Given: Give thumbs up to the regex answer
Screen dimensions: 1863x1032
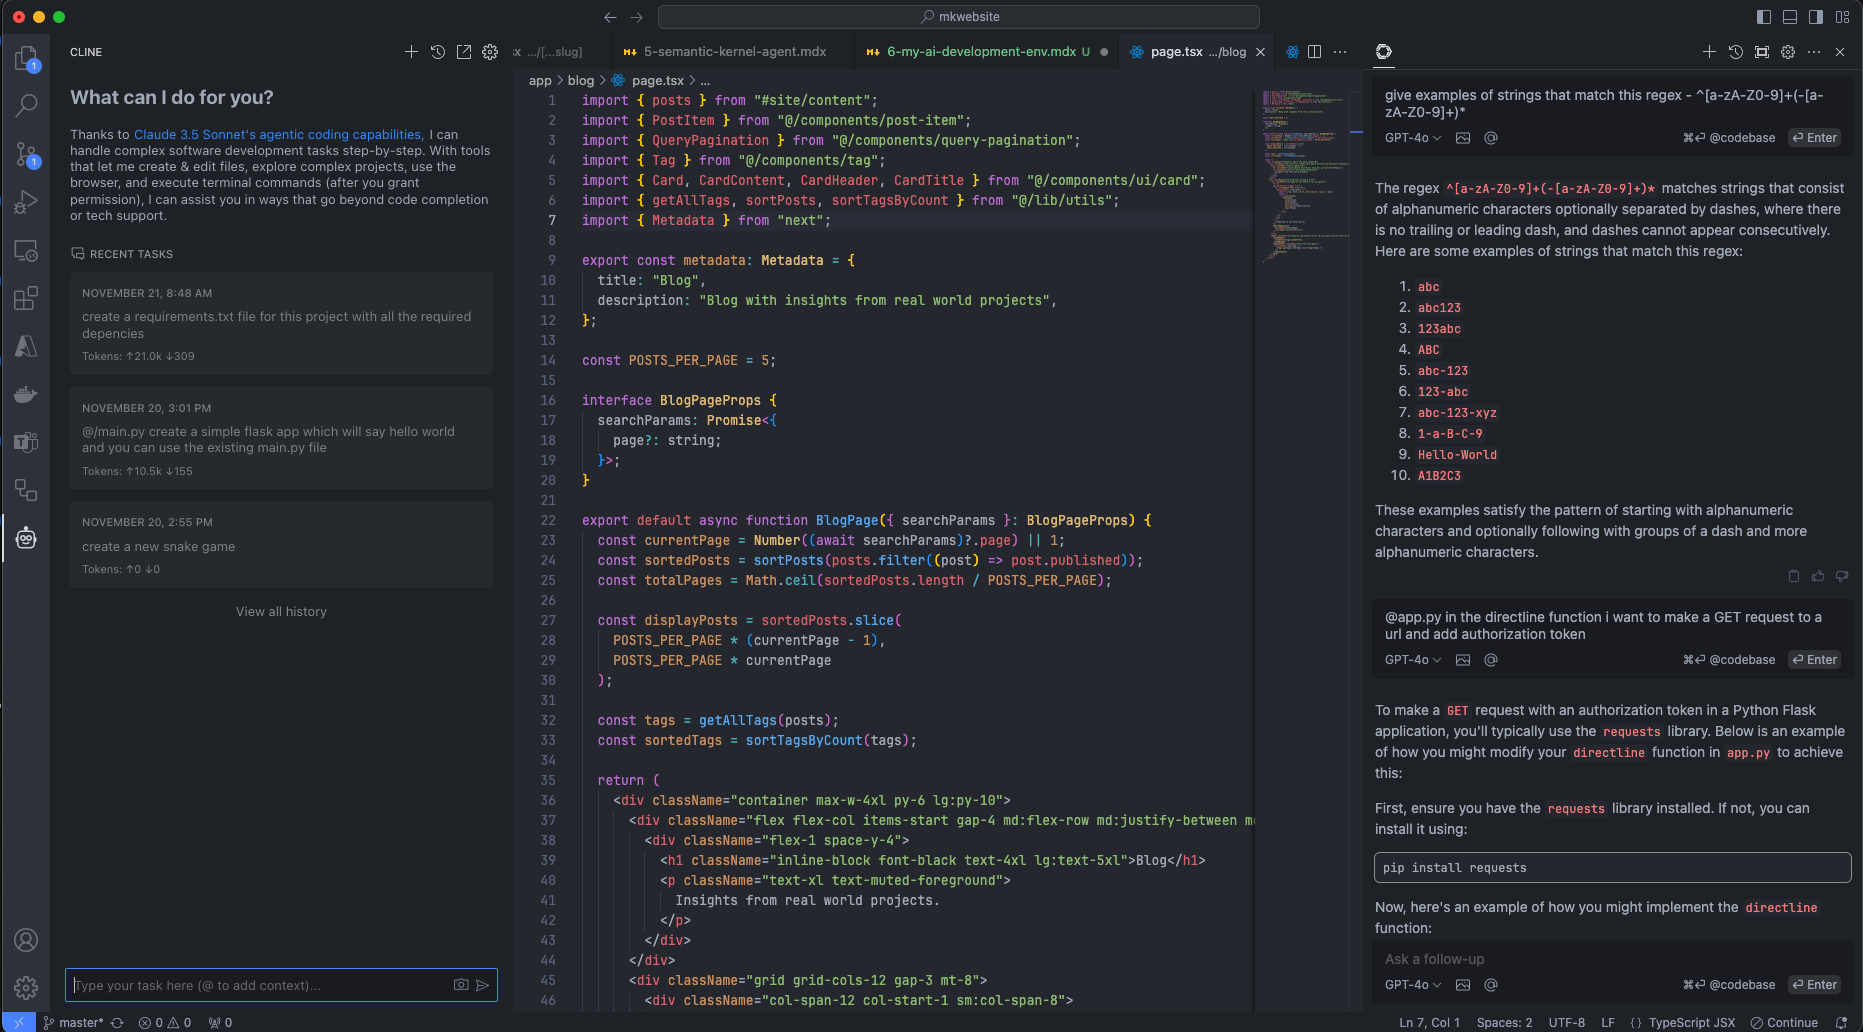Looking at the screenshot, I should (1818, 576).
